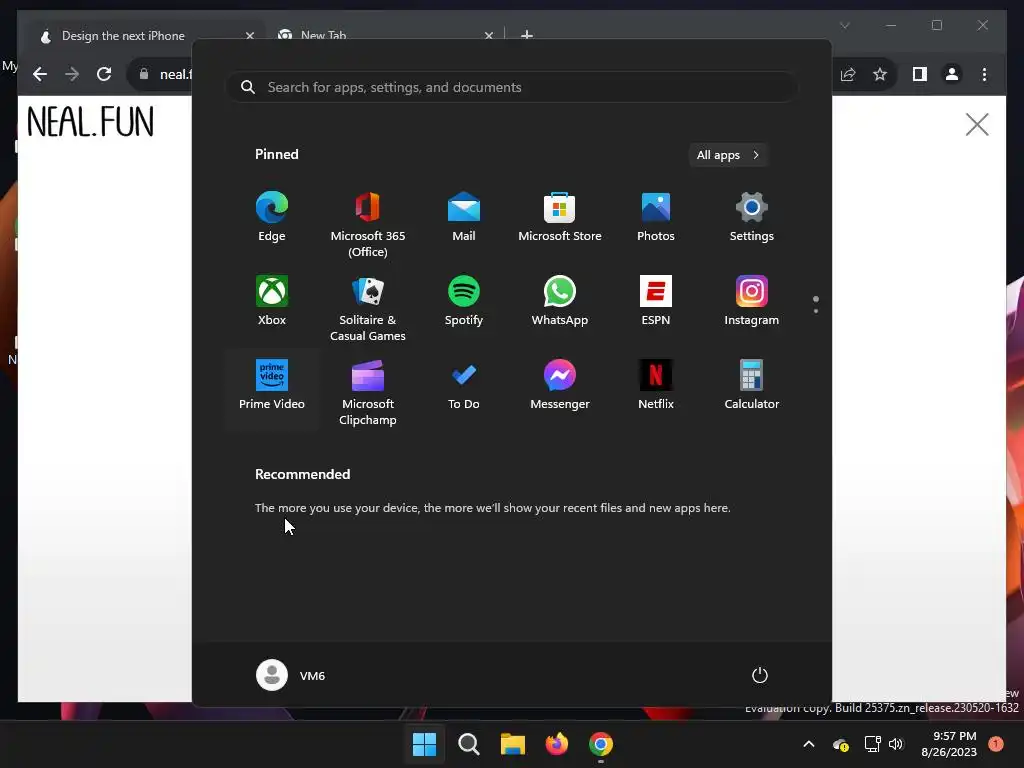
Task: Close the Design the next iPhone tab
Action: point(249,36)
